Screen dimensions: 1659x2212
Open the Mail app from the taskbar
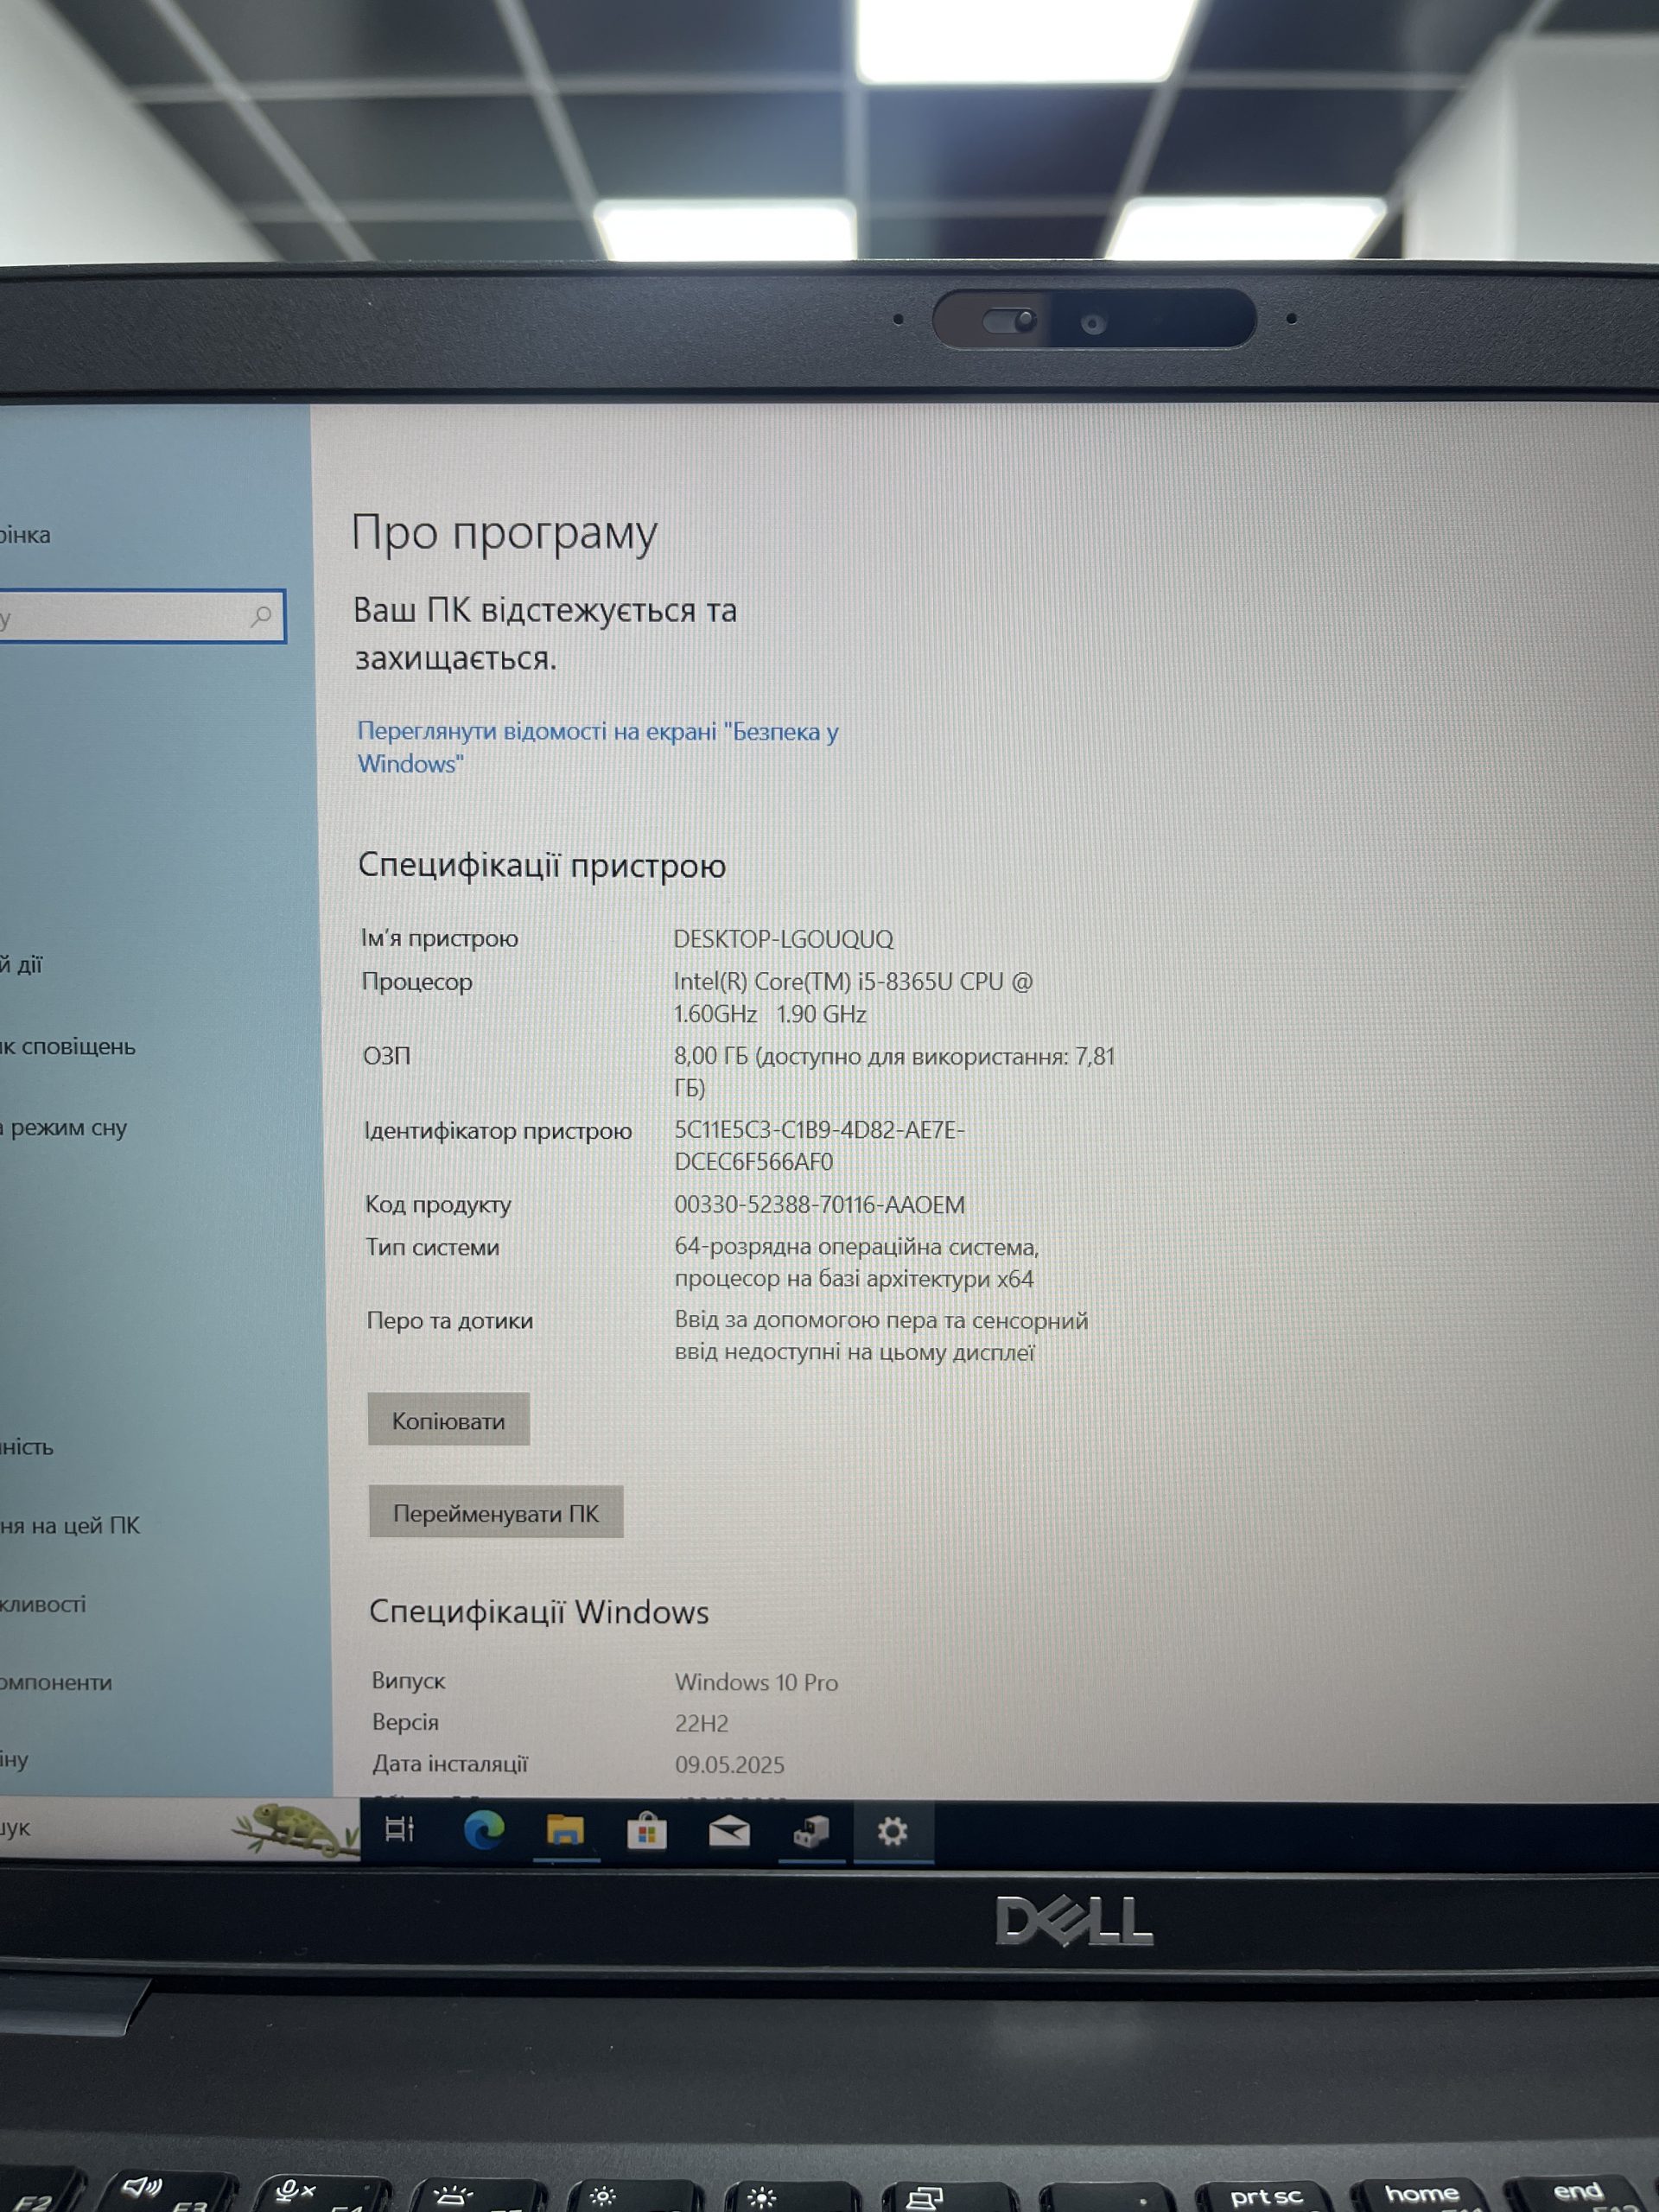coord(729,1832)
